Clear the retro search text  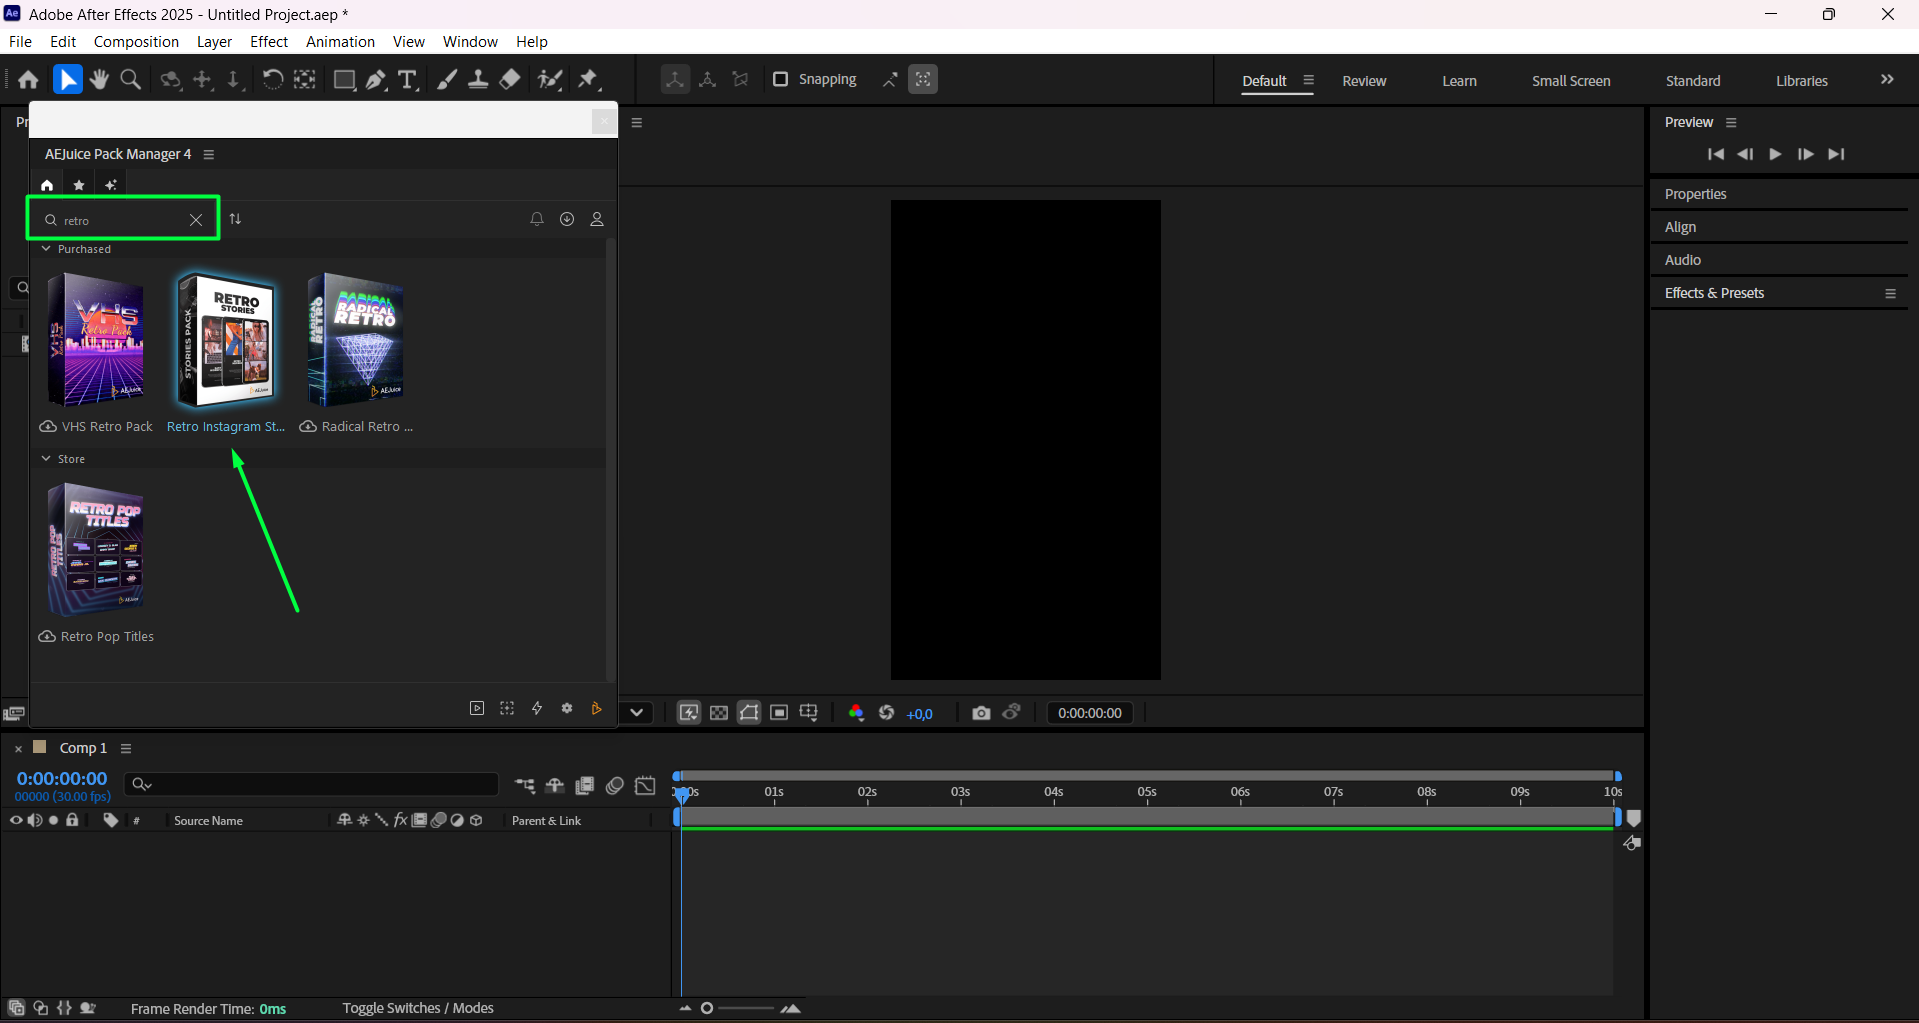coord(196,220)
